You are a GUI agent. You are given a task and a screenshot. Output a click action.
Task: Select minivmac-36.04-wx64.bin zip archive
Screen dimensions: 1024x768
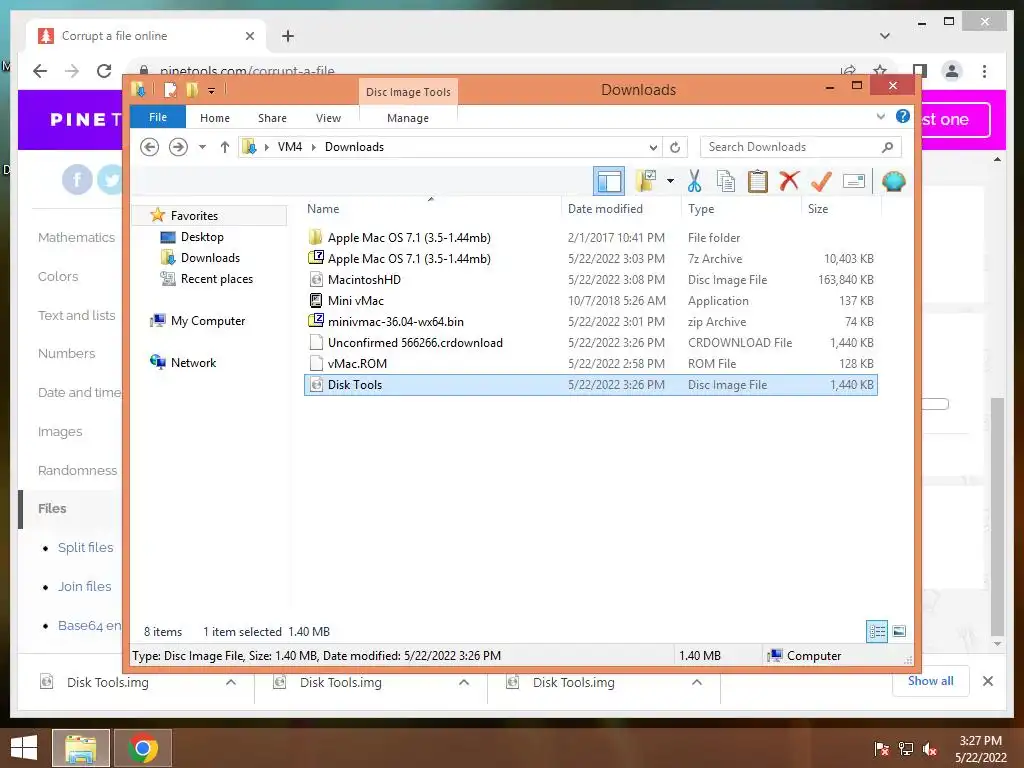(x=590, y=321)
